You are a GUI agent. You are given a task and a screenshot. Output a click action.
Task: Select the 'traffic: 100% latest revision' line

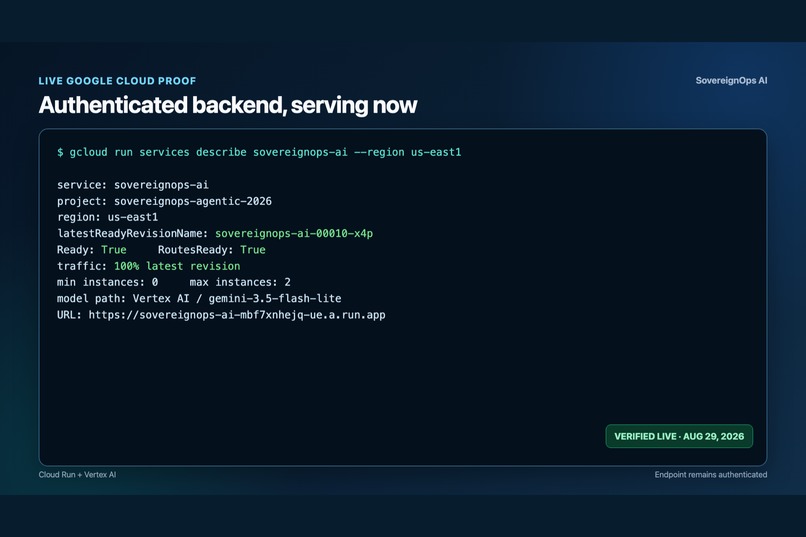149,266
